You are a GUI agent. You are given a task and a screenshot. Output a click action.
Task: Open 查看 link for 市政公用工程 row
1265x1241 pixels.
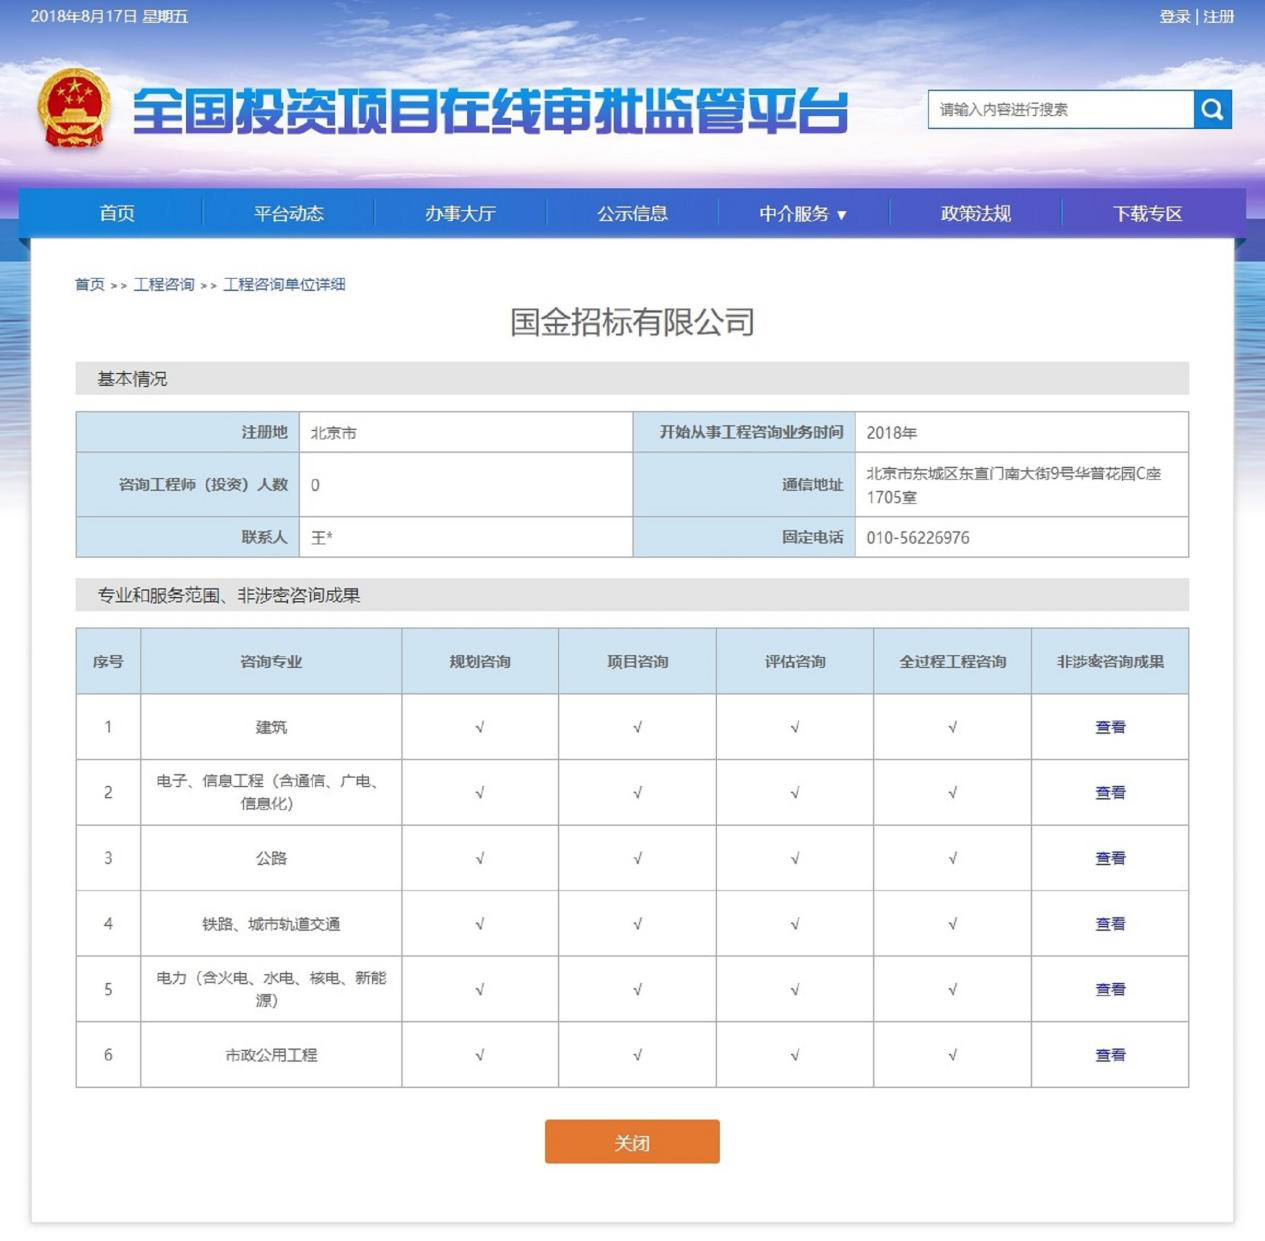point(1110,1055)
